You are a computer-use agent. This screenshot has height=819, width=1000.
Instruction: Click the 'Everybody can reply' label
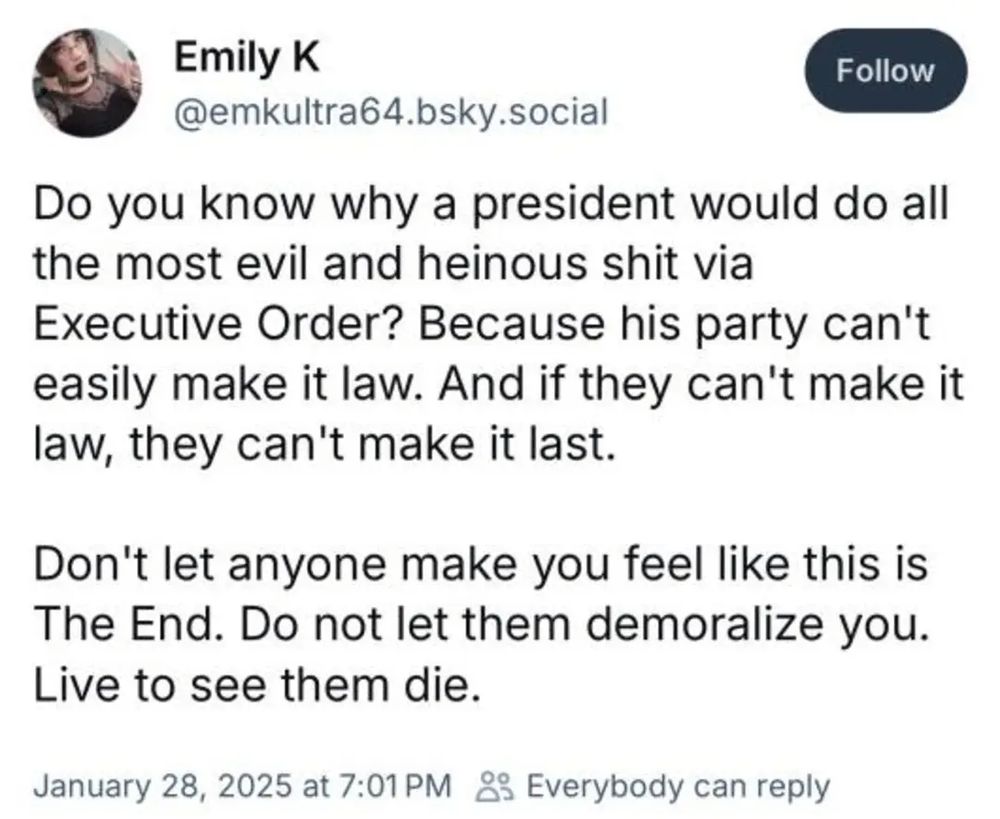pos(676,786)
